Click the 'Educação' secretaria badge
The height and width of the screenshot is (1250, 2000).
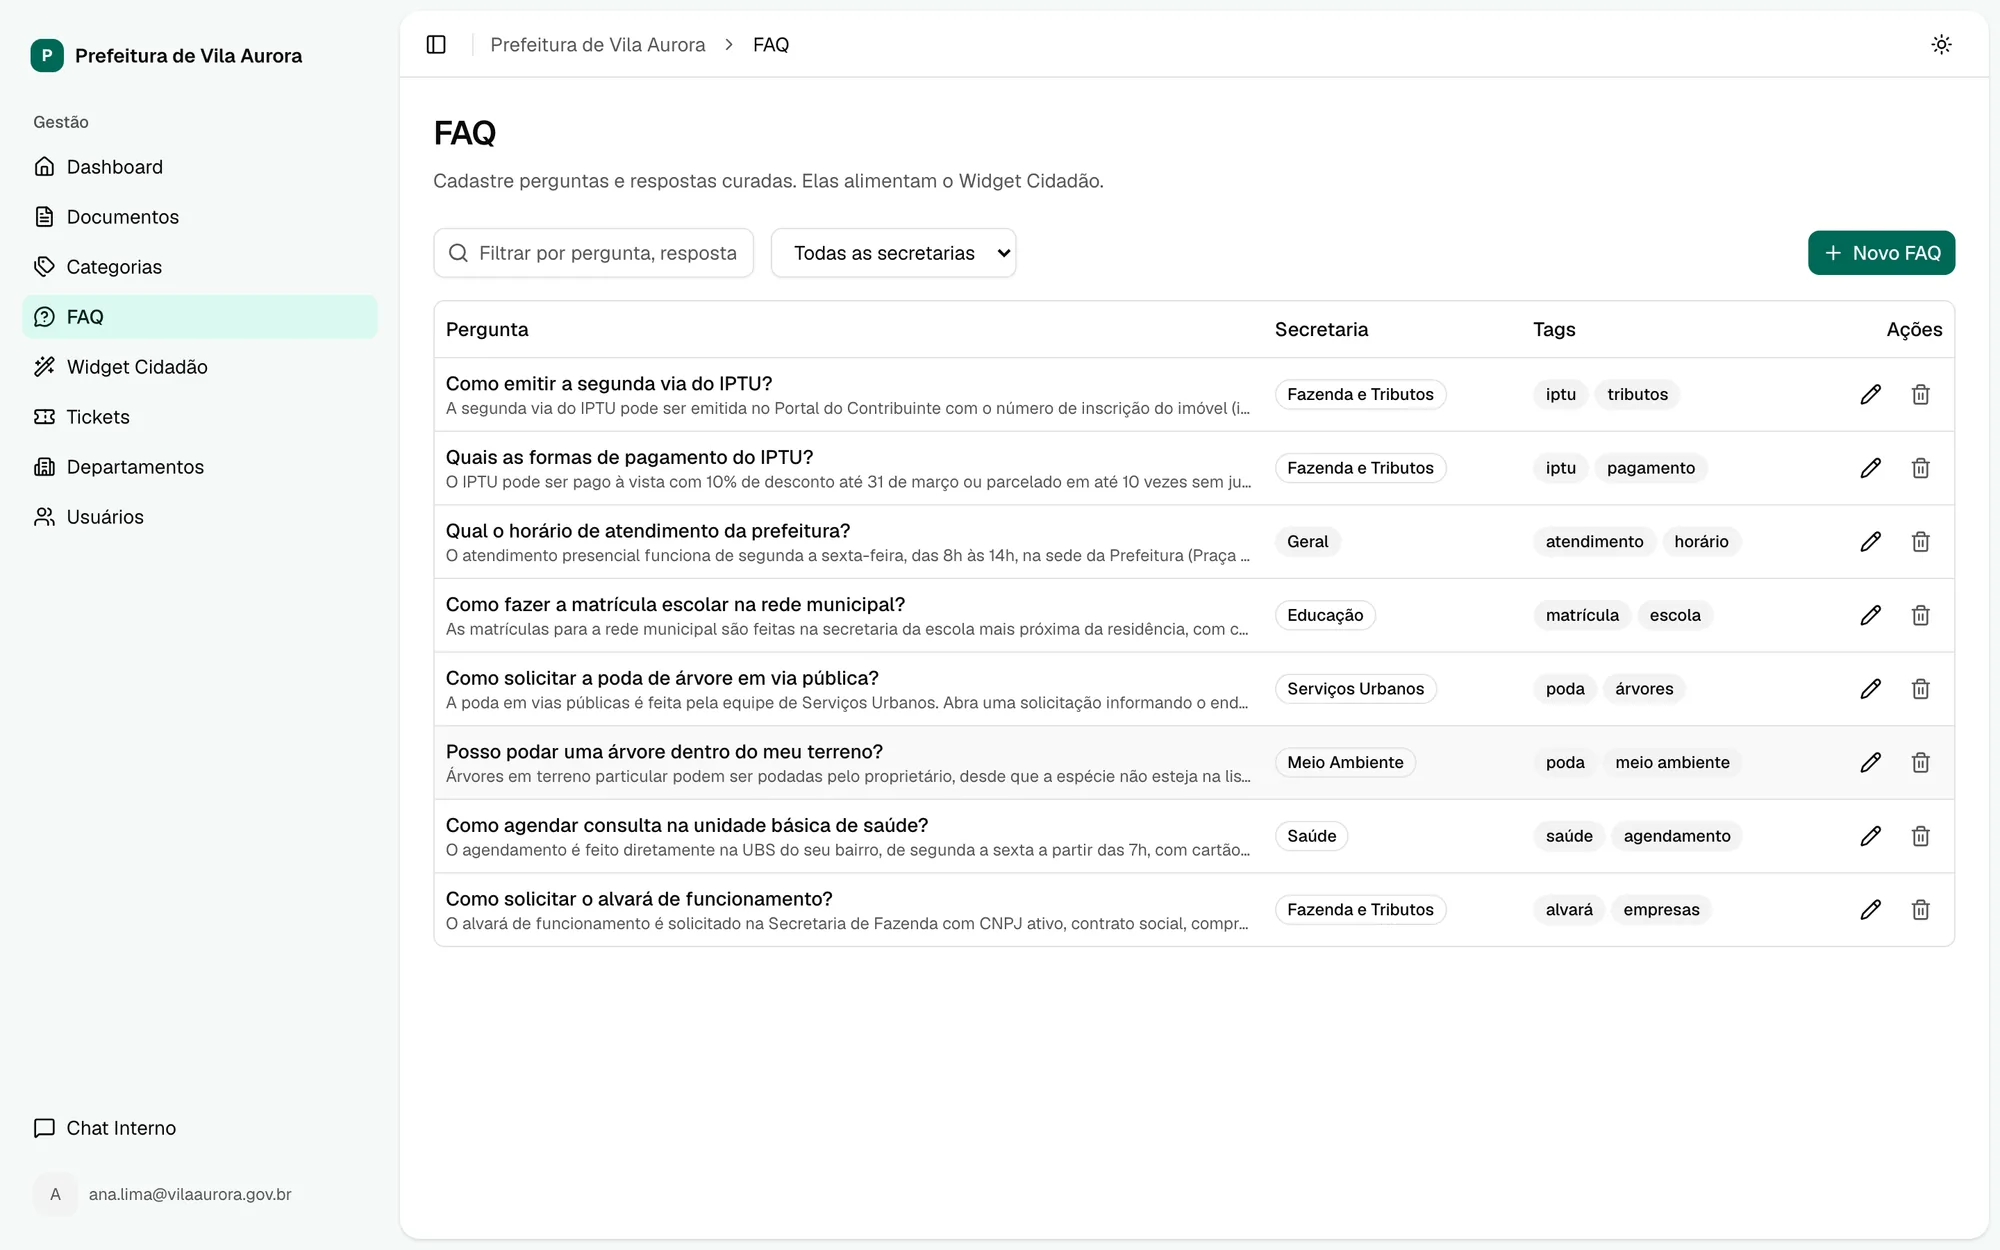(1325, 615)
